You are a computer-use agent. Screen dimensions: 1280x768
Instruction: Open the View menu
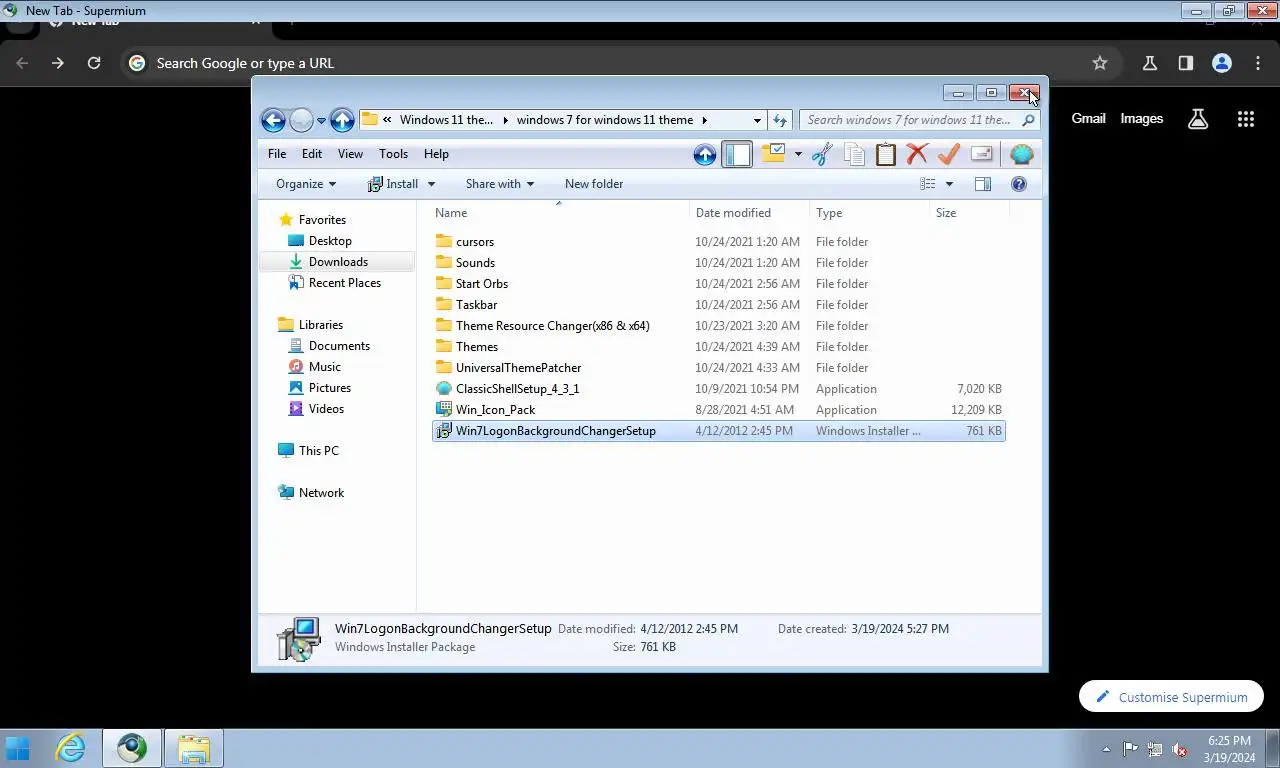click(x=350, y=154)
